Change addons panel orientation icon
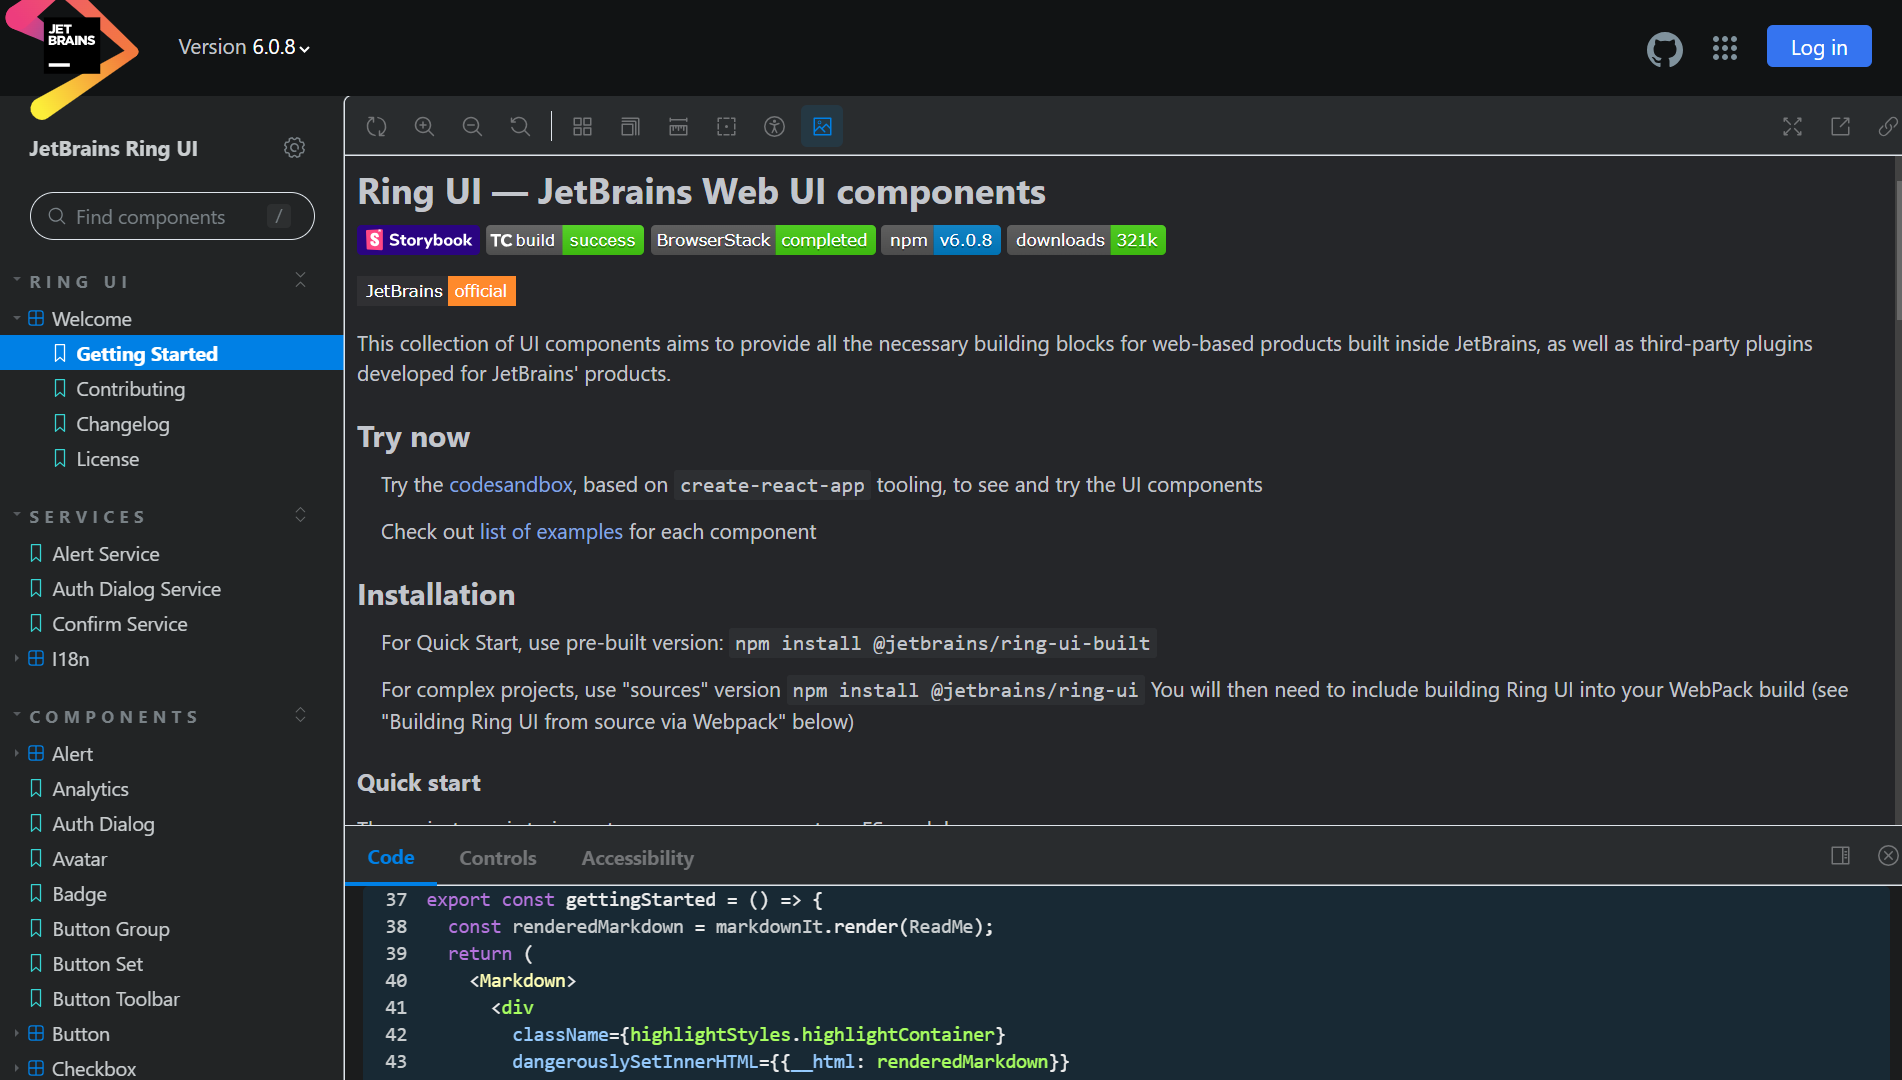Image resolution: width=1902 pixels, height=1080 pixels. (1840, 856)
